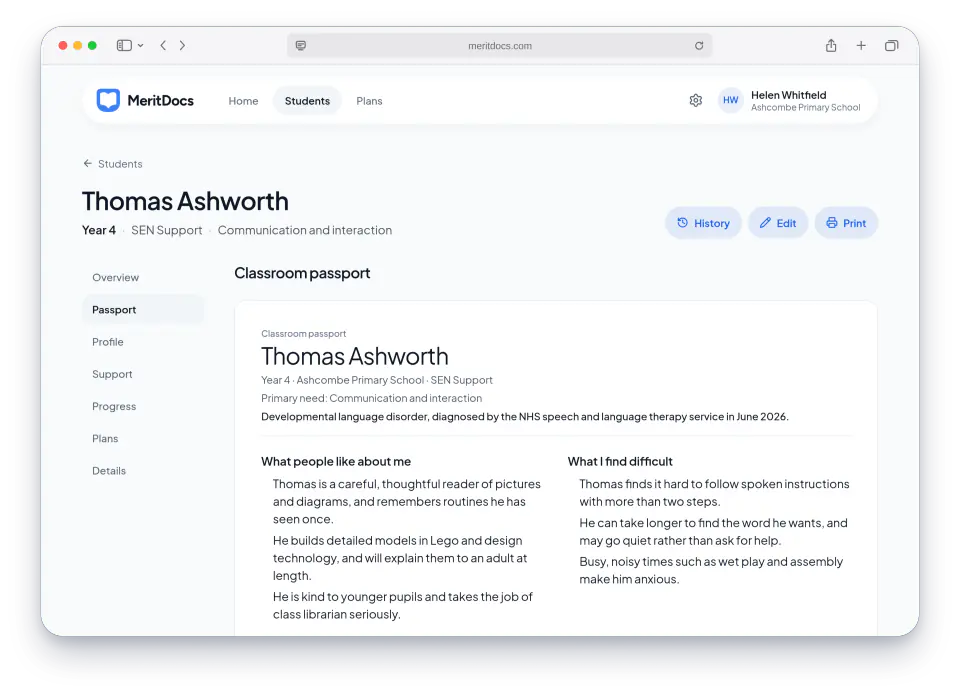Toggle the browser sidebar icon
This screenshot has height=691, width=960.
pyautogui.click(x=124, y=45)
